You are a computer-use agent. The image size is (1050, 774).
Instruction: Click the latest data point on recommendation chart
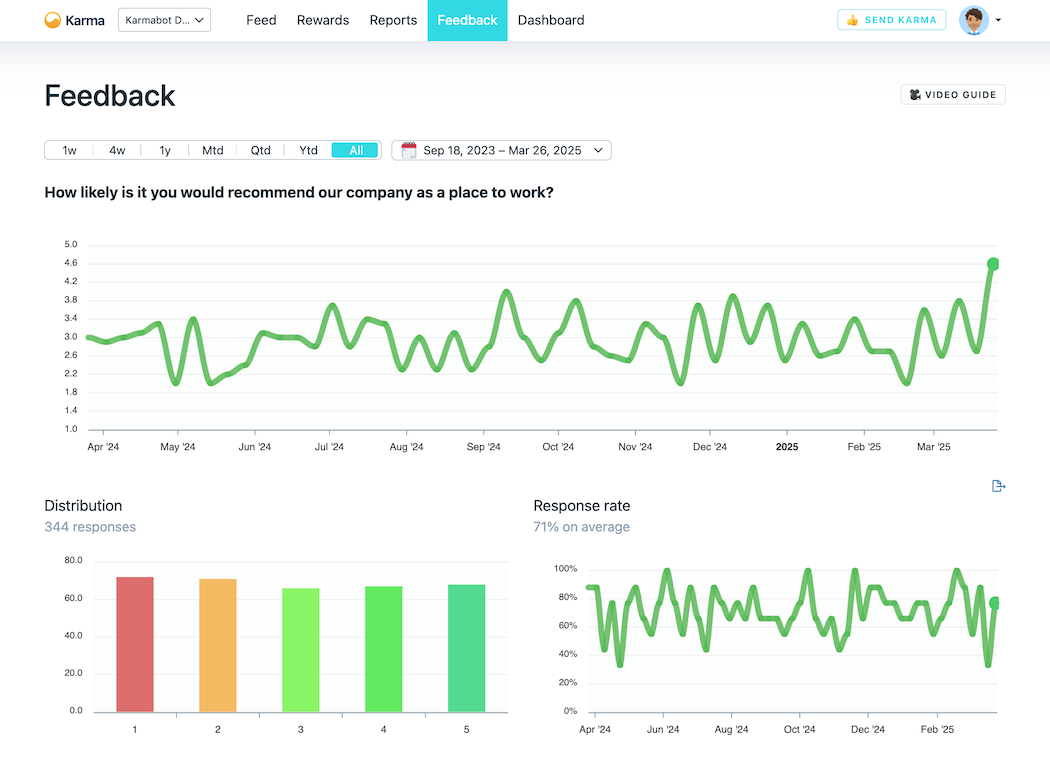[x=993, y=264]
